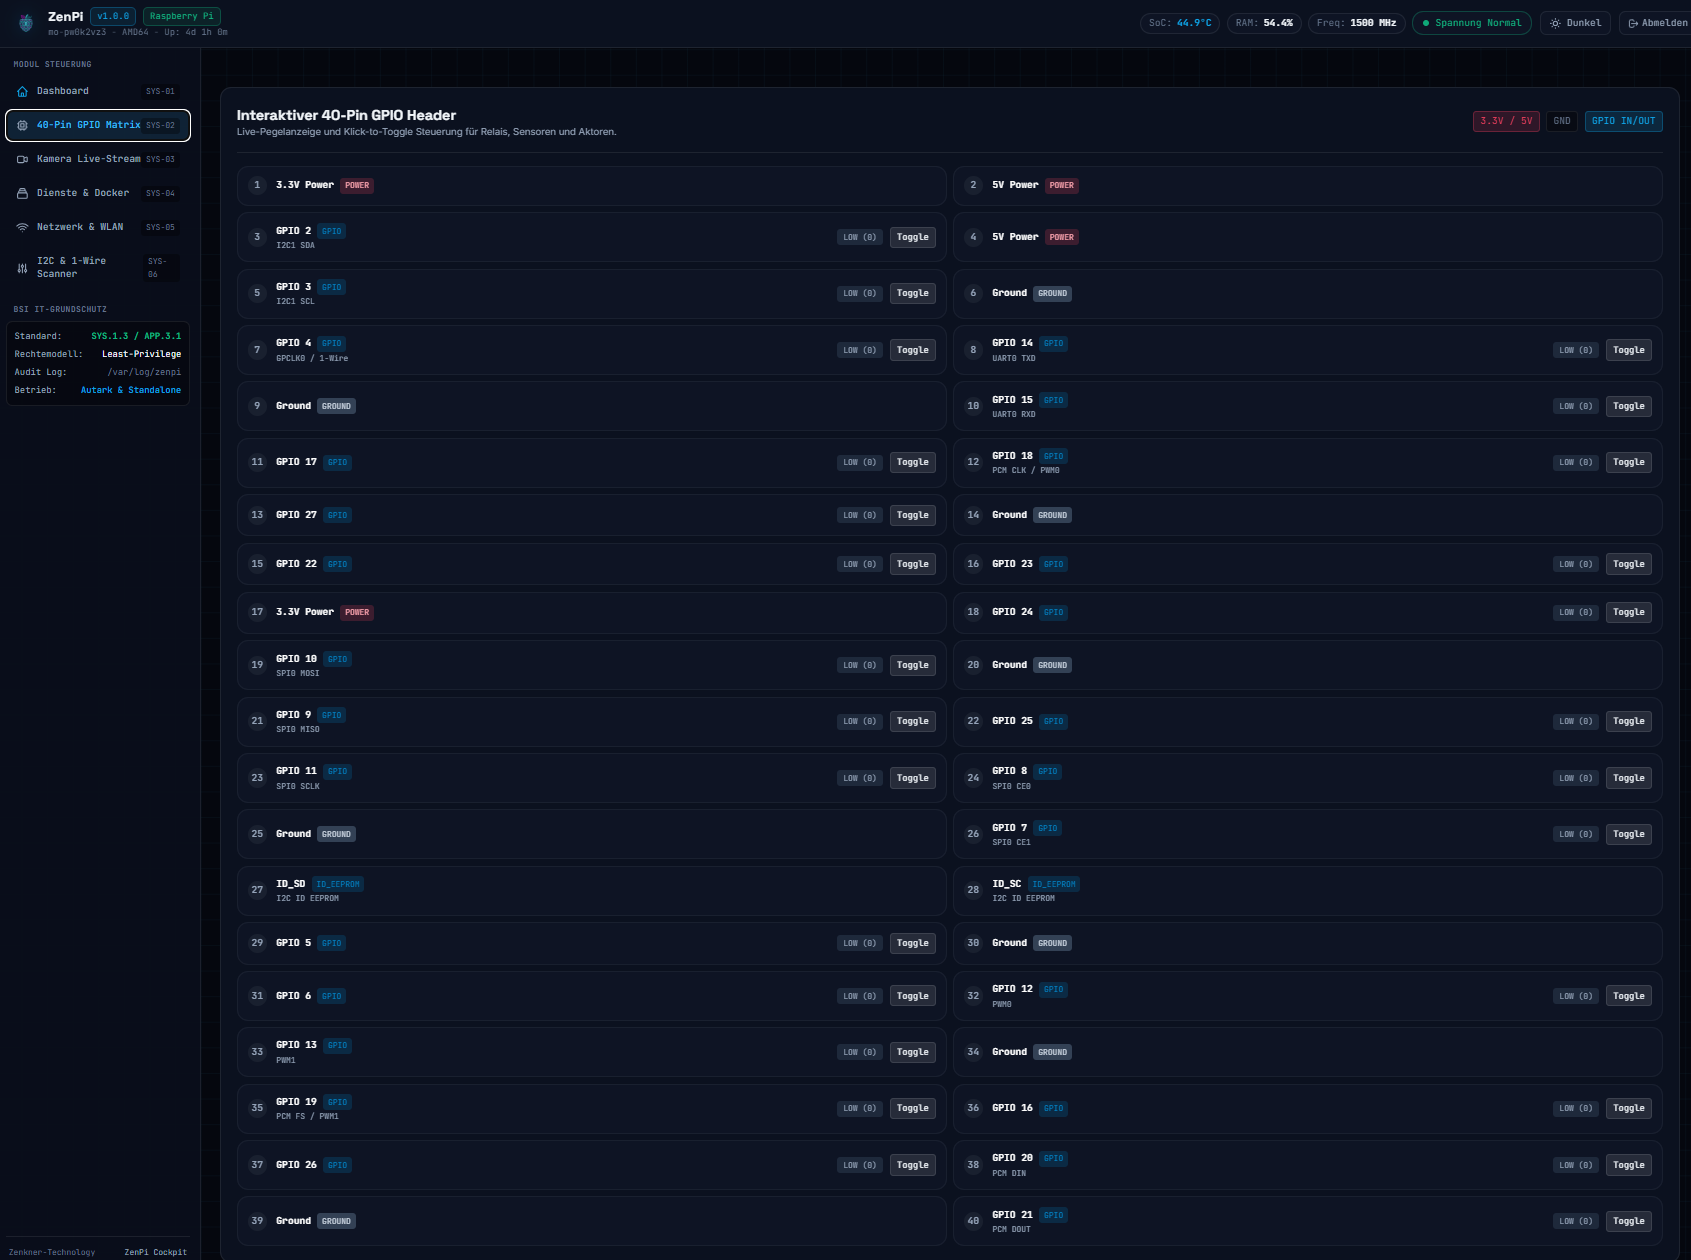
Task: Open the Dashboard menu item
Action: tap(98, 91)
